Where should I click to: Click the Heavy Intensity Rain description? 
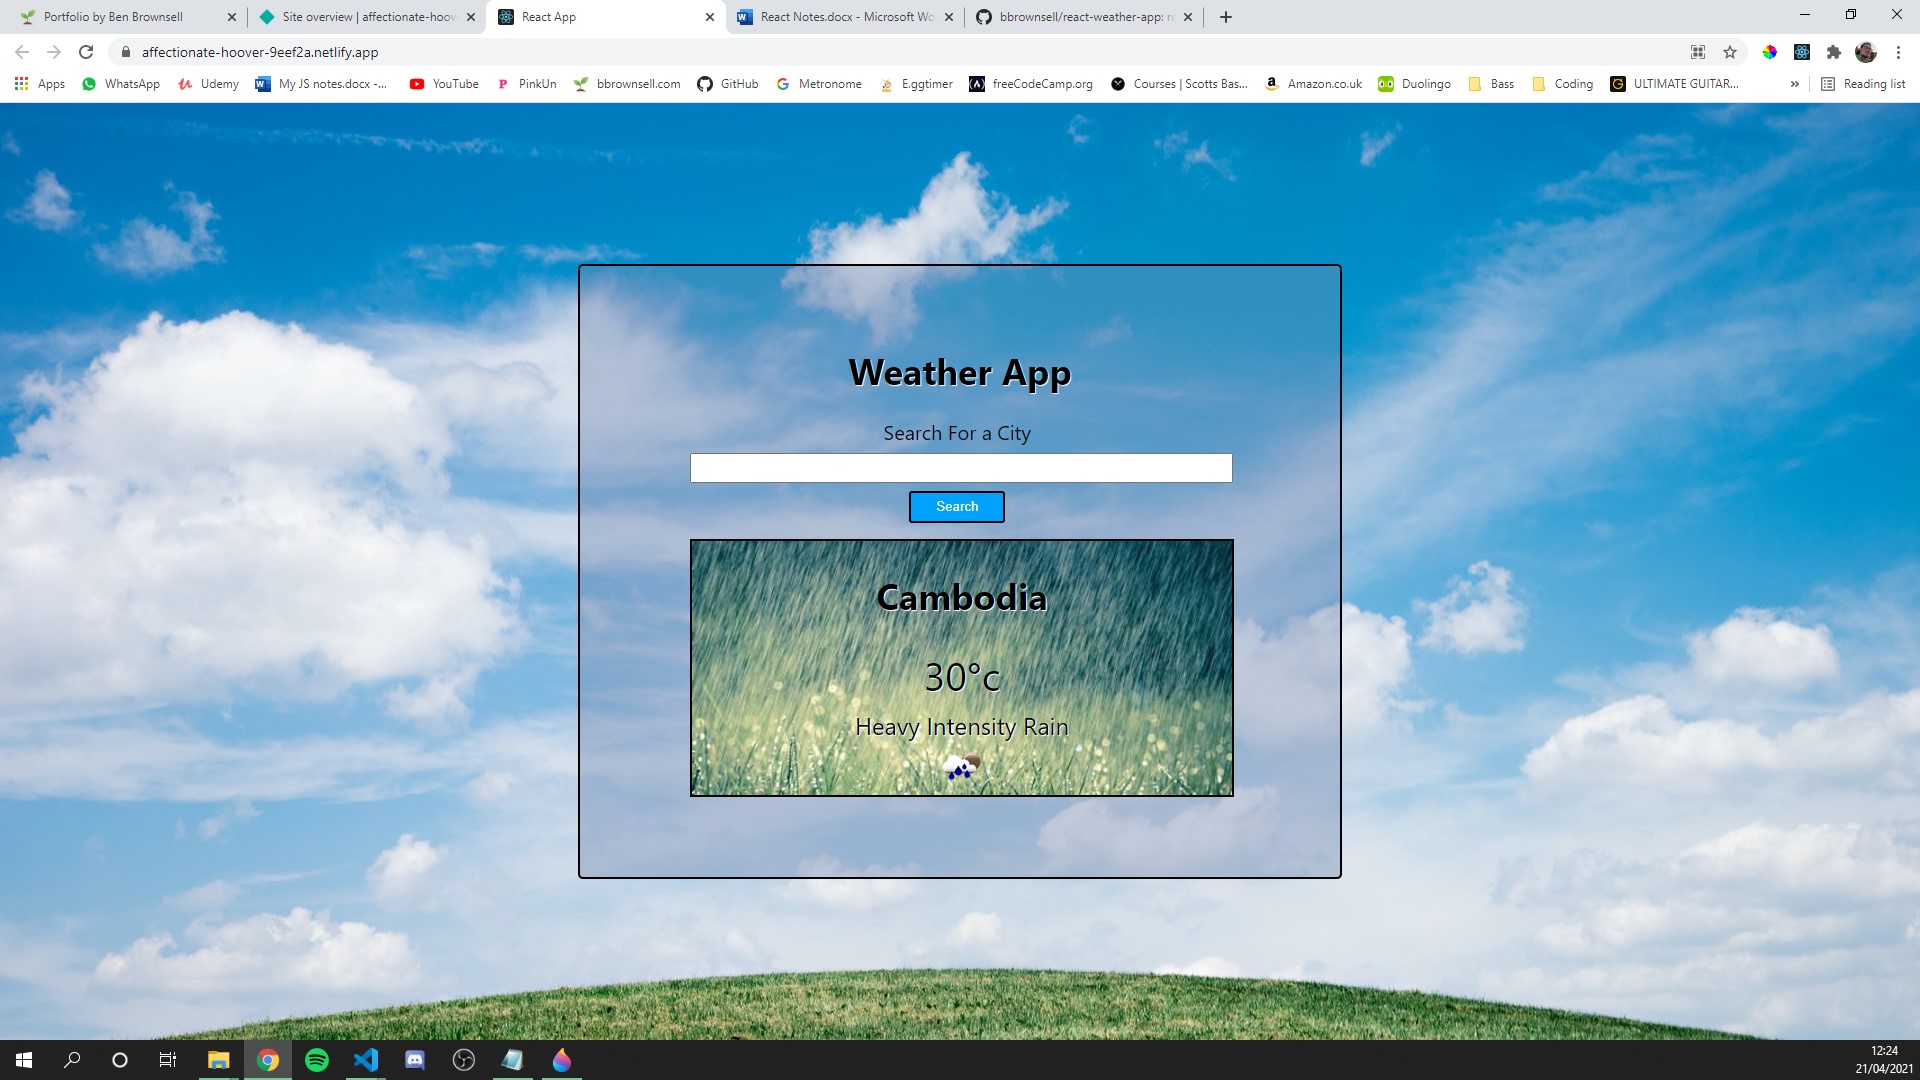tap(961, 727)
